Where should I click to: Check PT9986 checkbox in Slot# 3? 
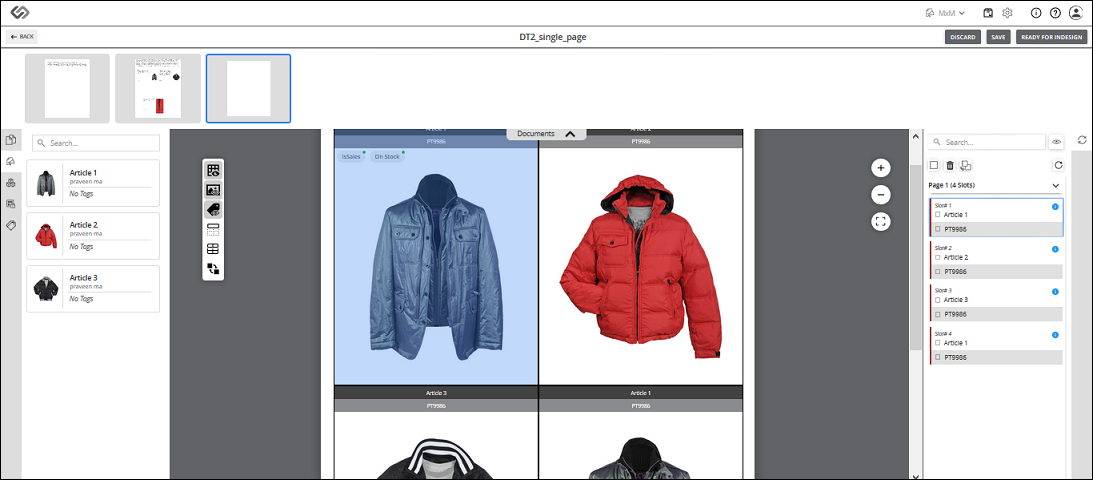click(x=938, y=314)
